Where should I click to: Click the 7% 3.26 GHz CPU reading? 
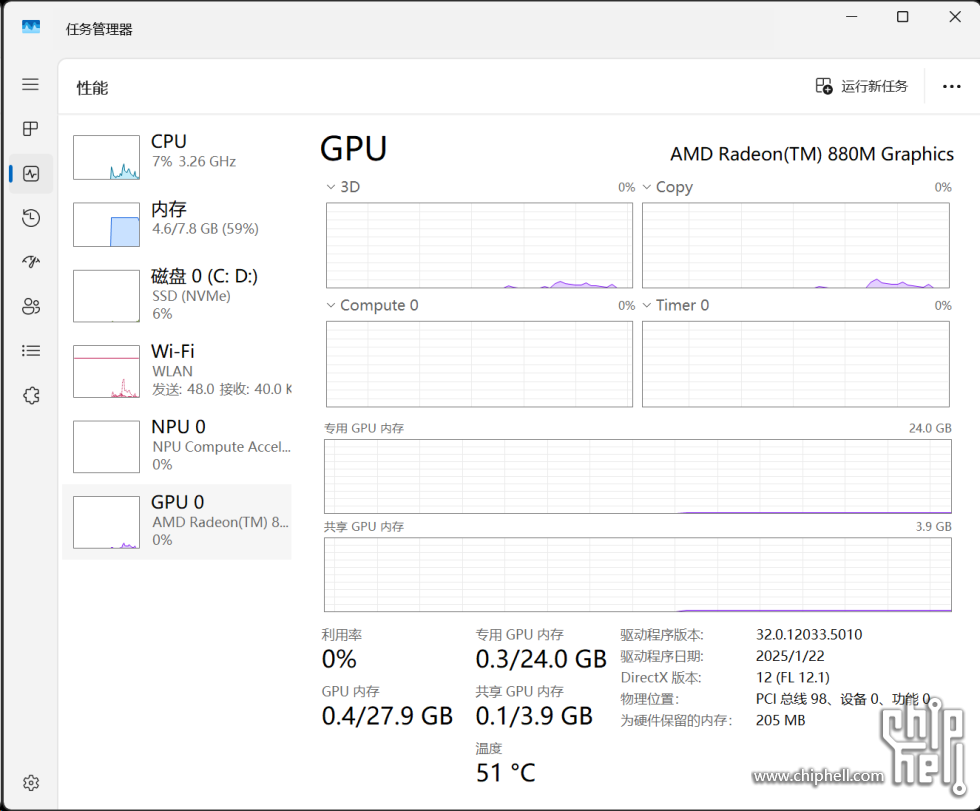pos(194,161)
